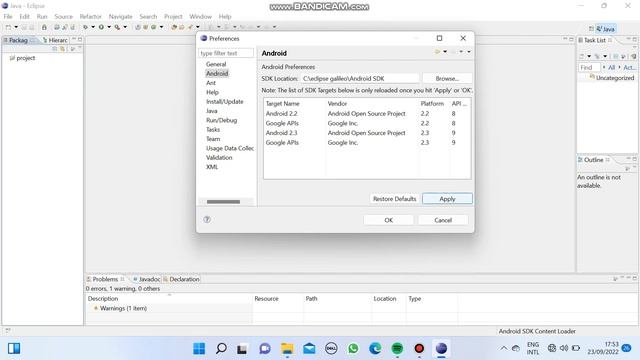Click the Vendor column header
Image resolution: width=640 pixels, height=360 pixels.
point(372,104)
